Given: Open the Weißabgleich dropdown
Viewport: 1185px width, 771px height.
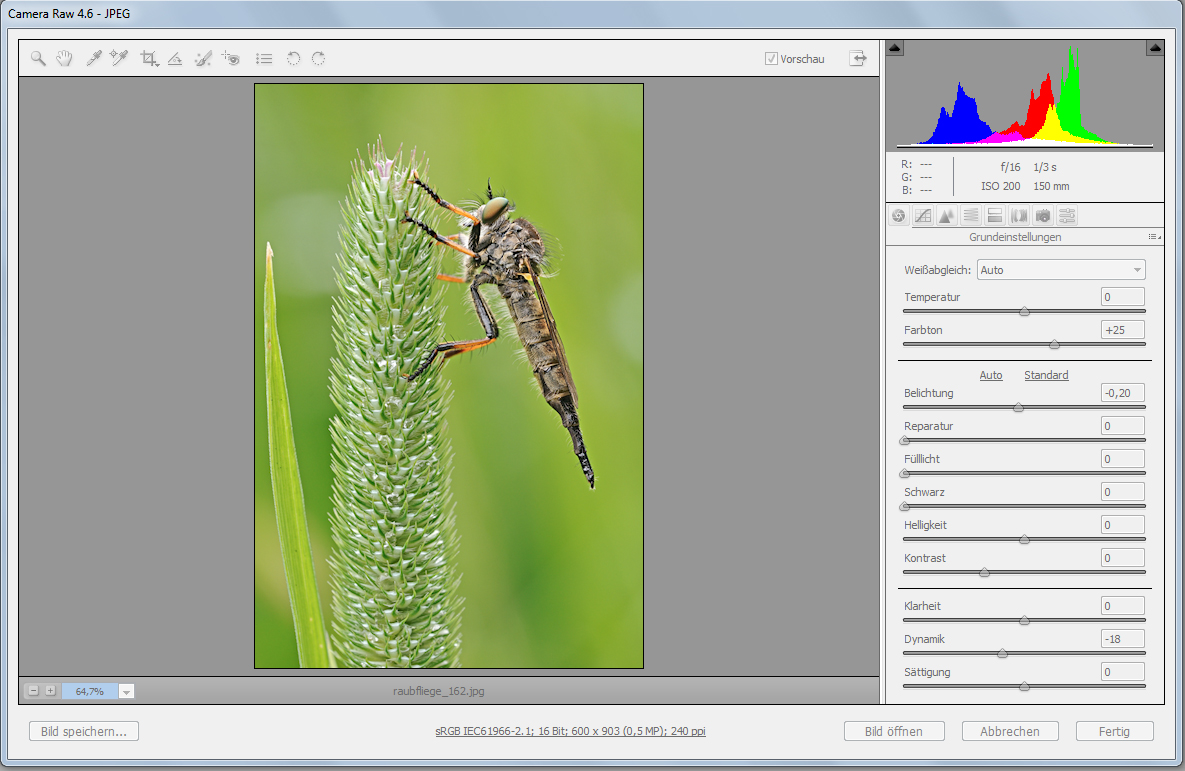Looking at the screenshot, I should pyautogui.click(x=1061, y=270).
